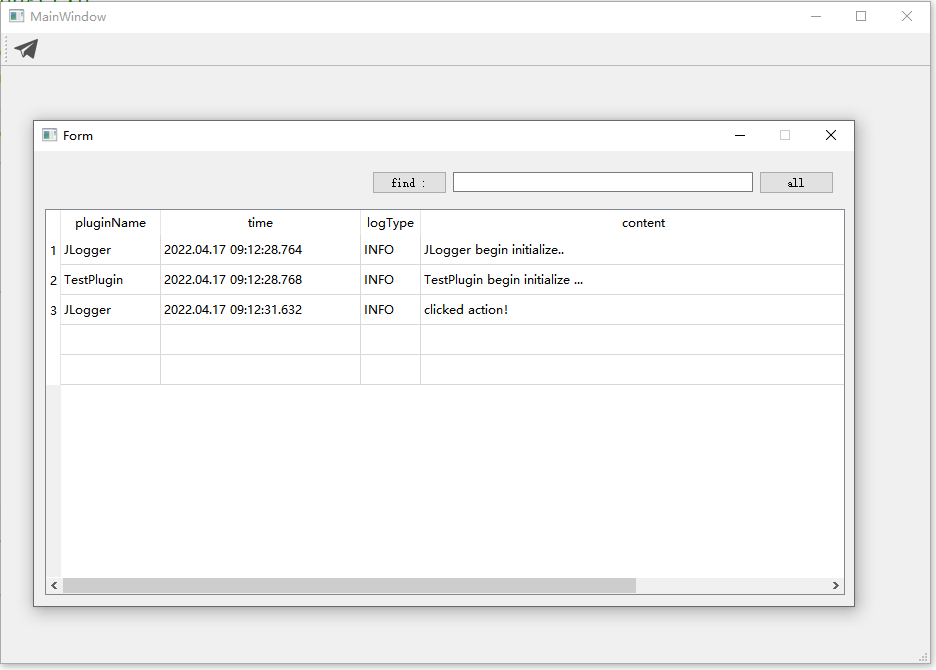The height and width of the screenshot is (670, 936).
Task: Click horizontal scrollbar left arrow
Action: 54,586
